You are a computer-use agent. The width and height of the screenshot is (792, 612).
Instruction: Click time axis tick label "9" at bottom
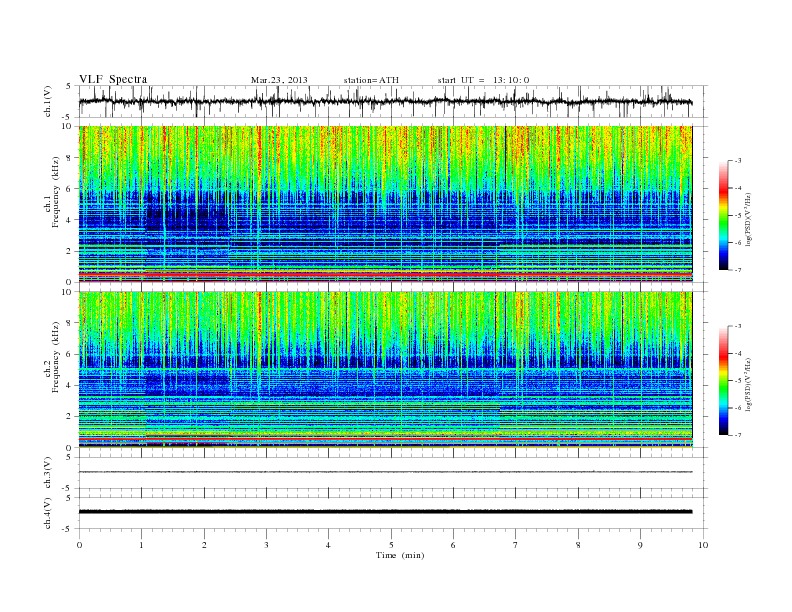pos(640,545)
